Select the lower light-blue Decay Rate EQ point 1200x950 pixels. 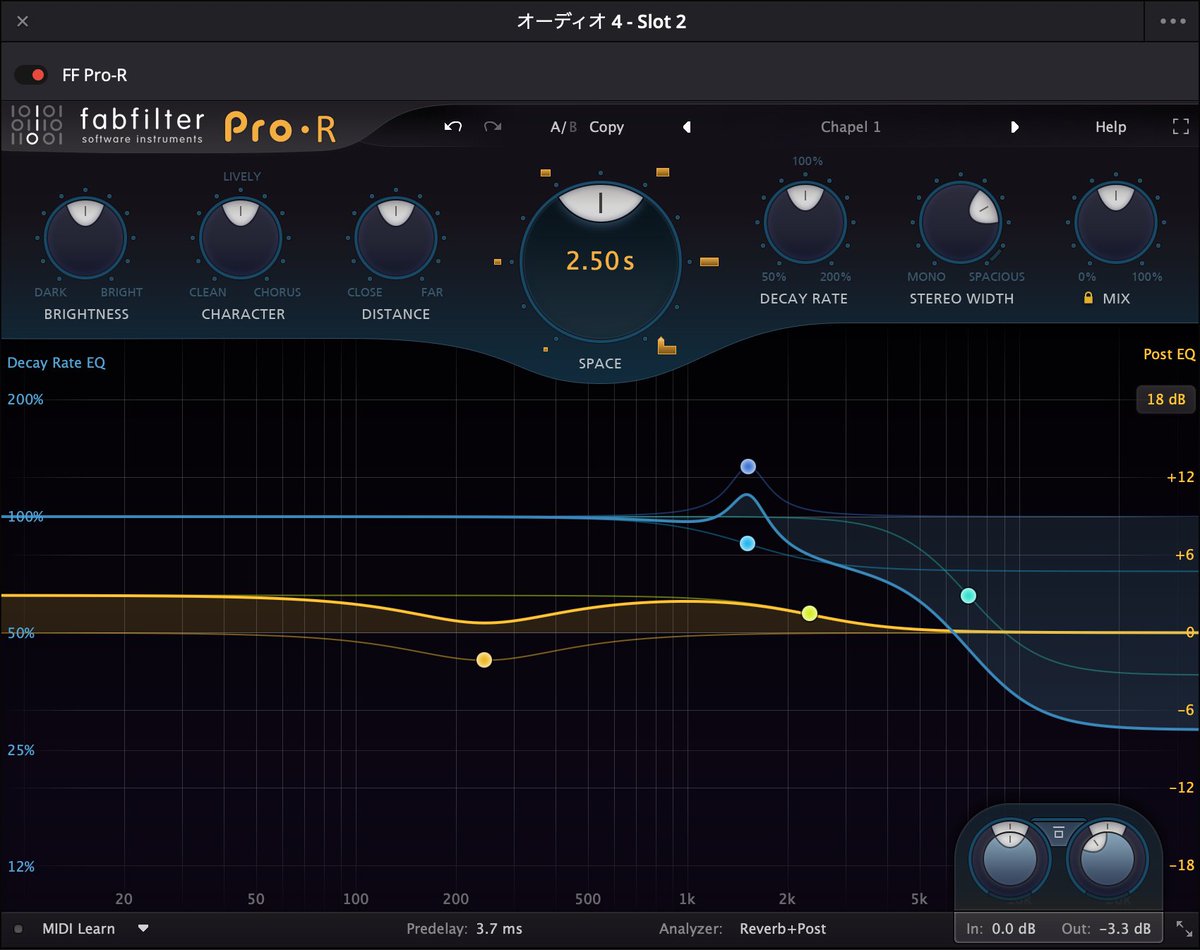point(747,543)
